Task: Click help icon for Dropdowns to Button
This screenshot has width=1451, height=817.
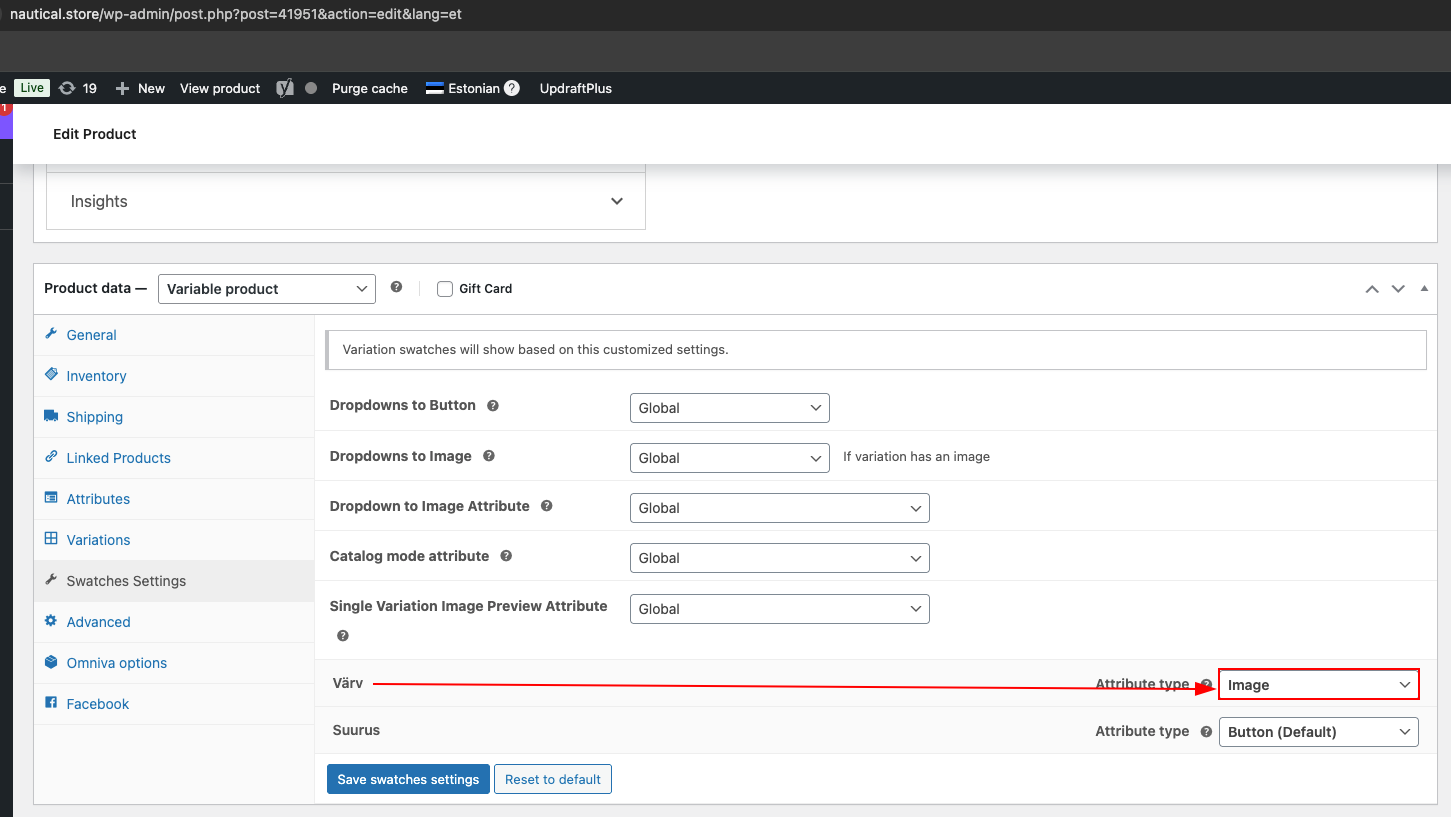Action: click(492, 406)
